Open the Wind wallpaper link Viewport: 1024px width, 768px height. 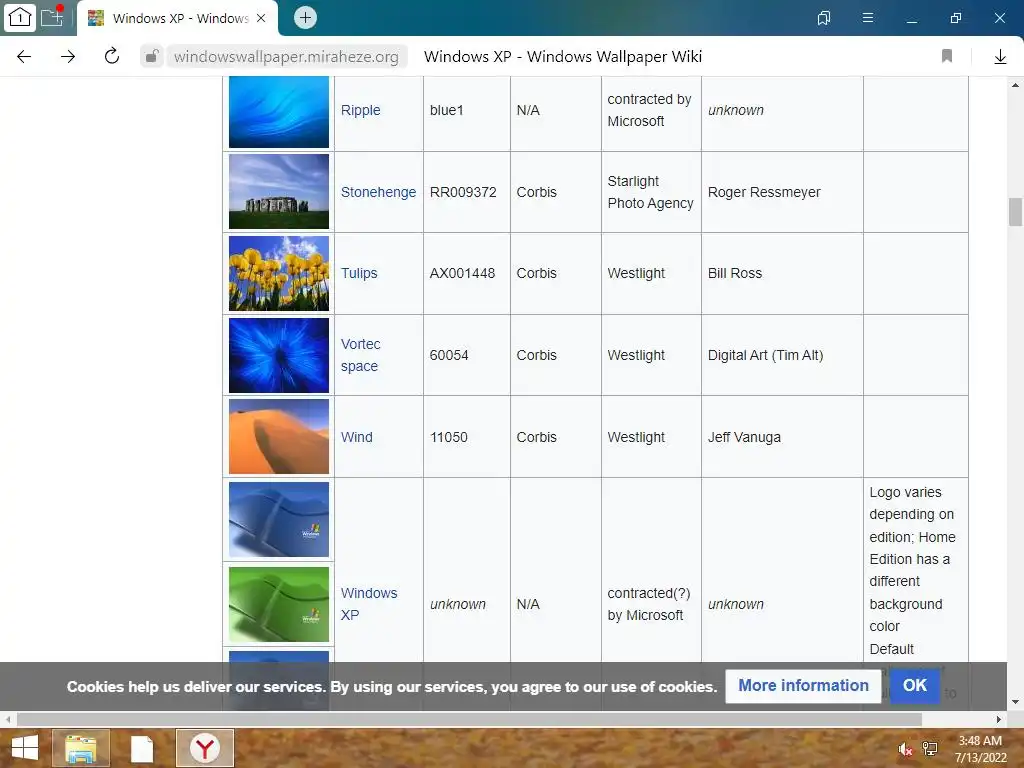357,437
